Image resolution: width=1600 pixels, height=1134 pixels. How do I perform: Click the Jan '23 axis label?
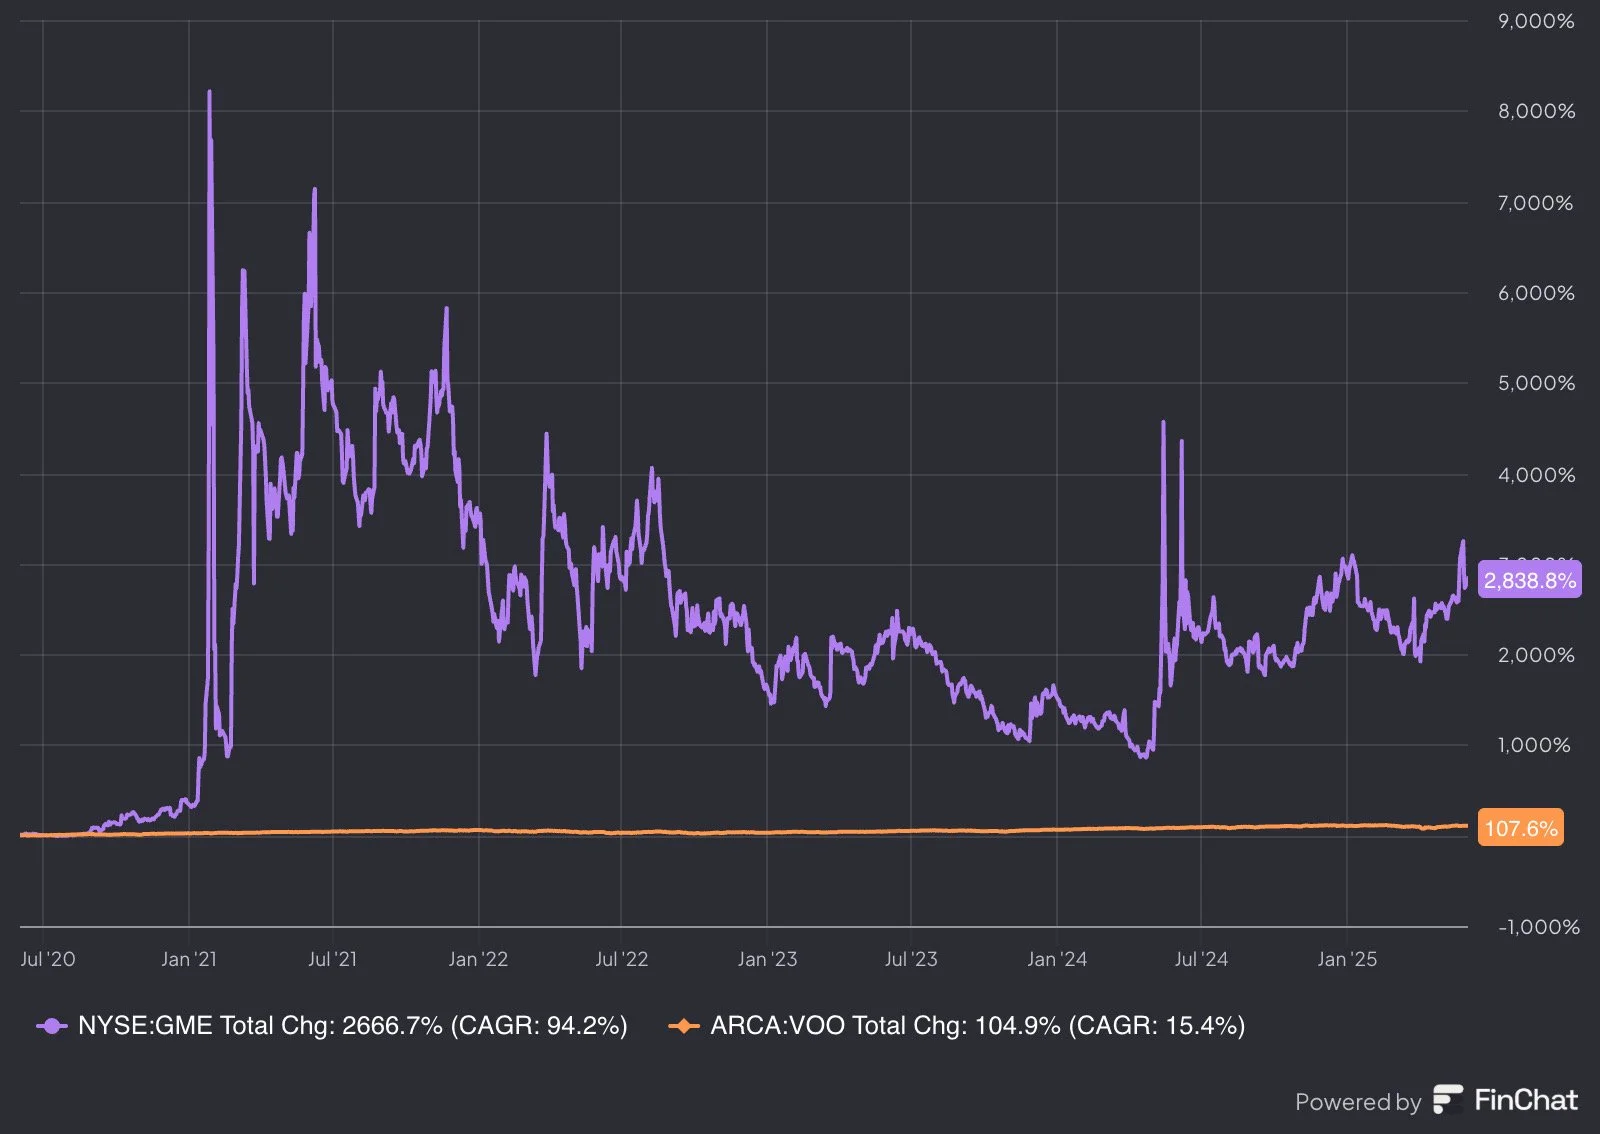(x=767, y=959)
